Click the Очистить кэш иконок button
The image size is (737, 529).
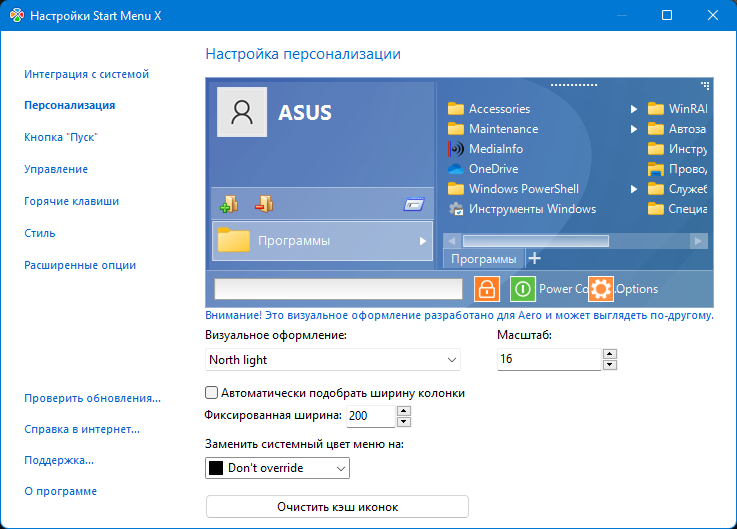337,507
